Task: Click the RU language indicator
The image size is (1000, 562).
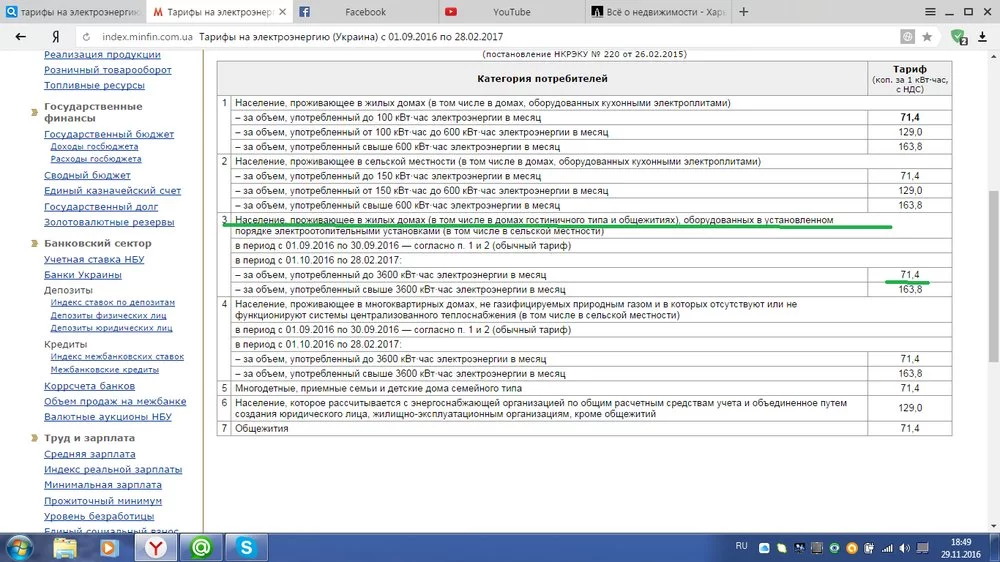Action: click(x=741, y=546)
